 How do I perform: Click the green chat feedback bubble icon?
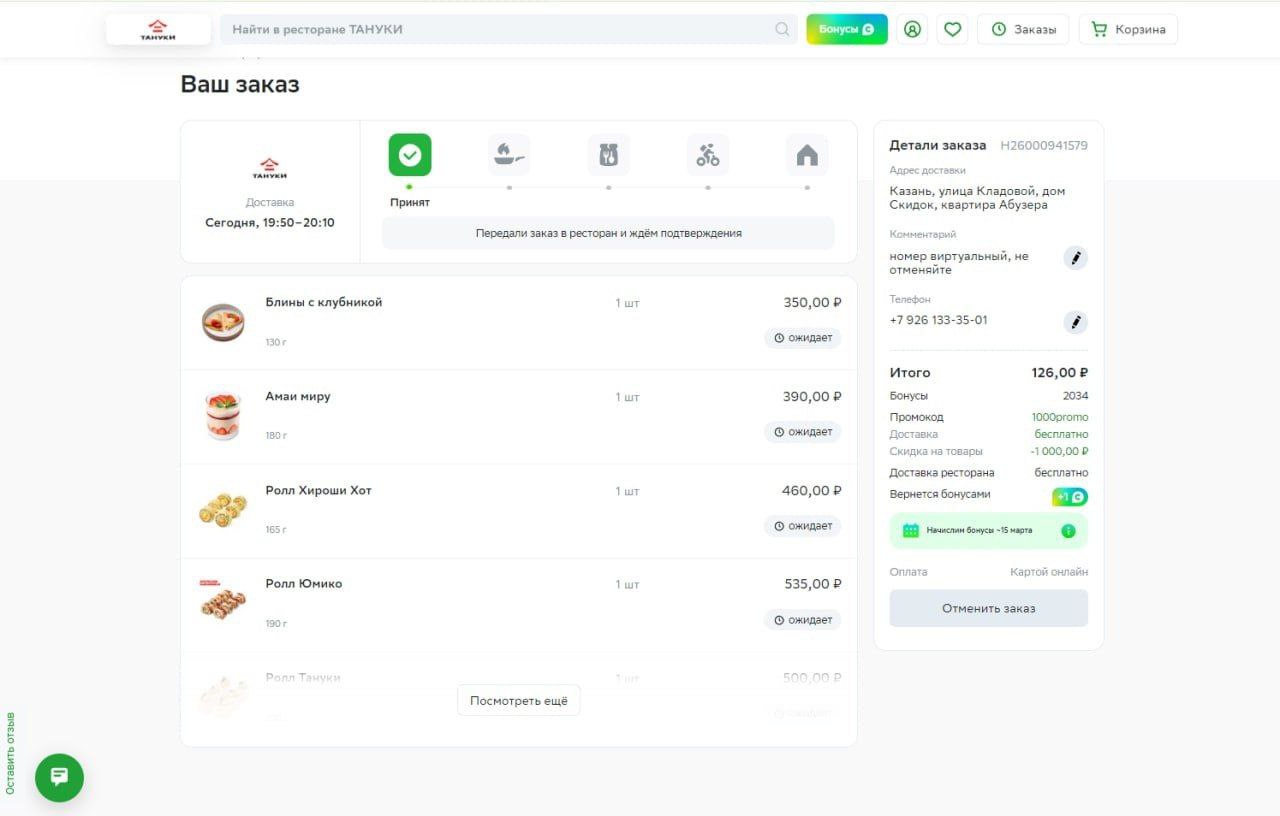coord(59,777)
